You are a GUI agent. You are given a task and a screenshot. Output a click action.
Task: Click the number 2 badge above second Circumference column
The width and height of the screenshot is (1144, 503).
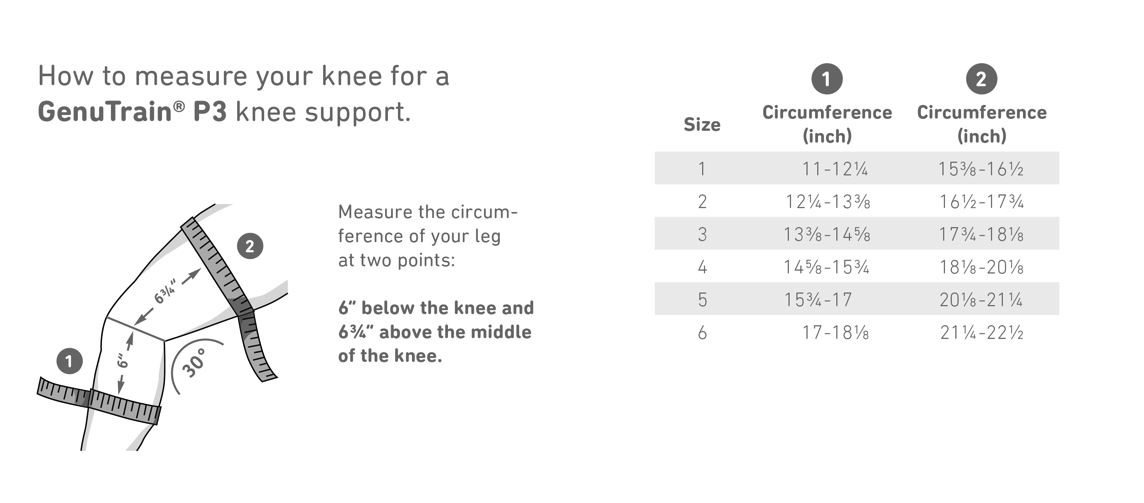(x=981, y=80)
